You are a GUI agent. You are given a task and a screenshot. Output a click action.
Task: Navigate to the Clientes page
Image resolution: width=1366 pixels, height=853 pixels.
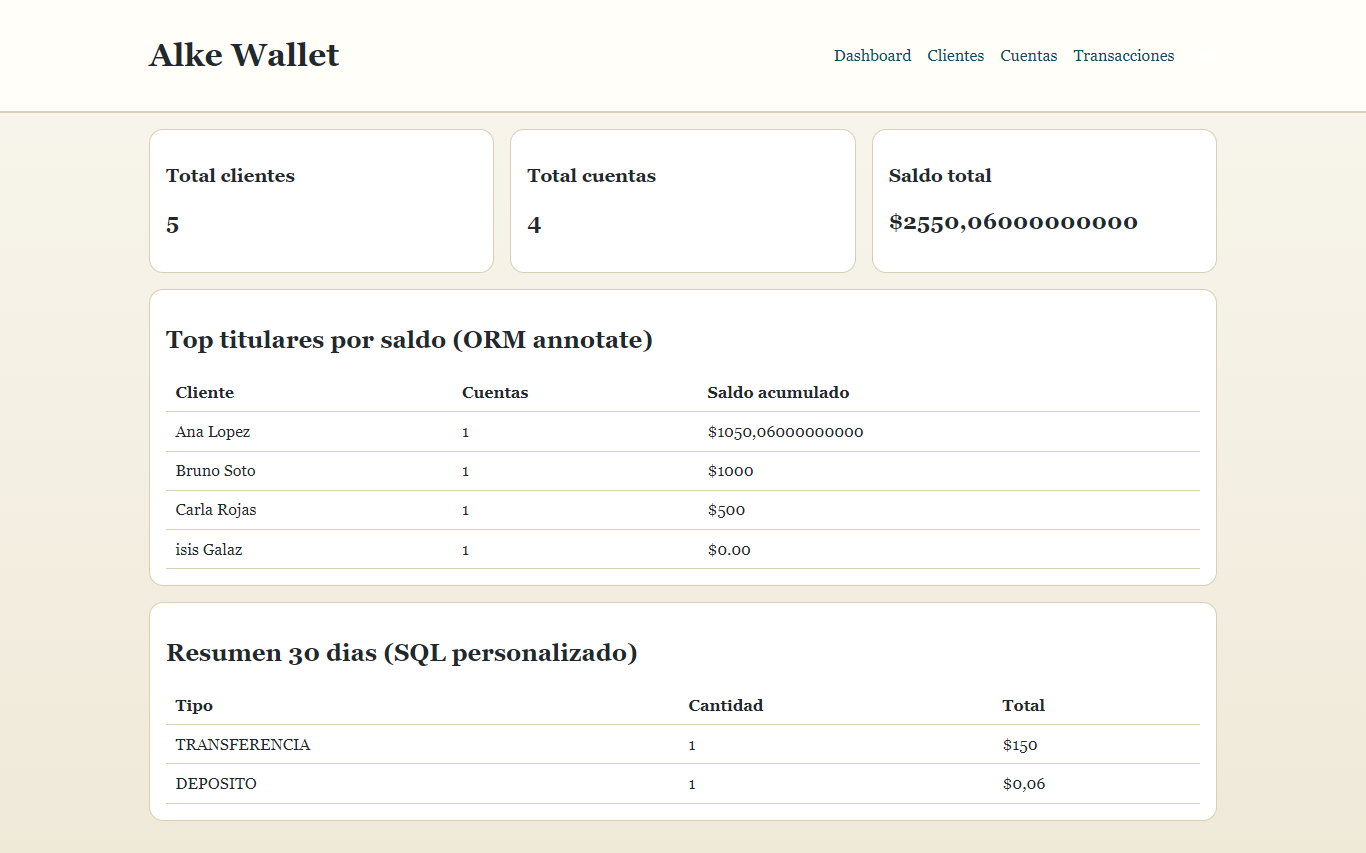(955, 56)
